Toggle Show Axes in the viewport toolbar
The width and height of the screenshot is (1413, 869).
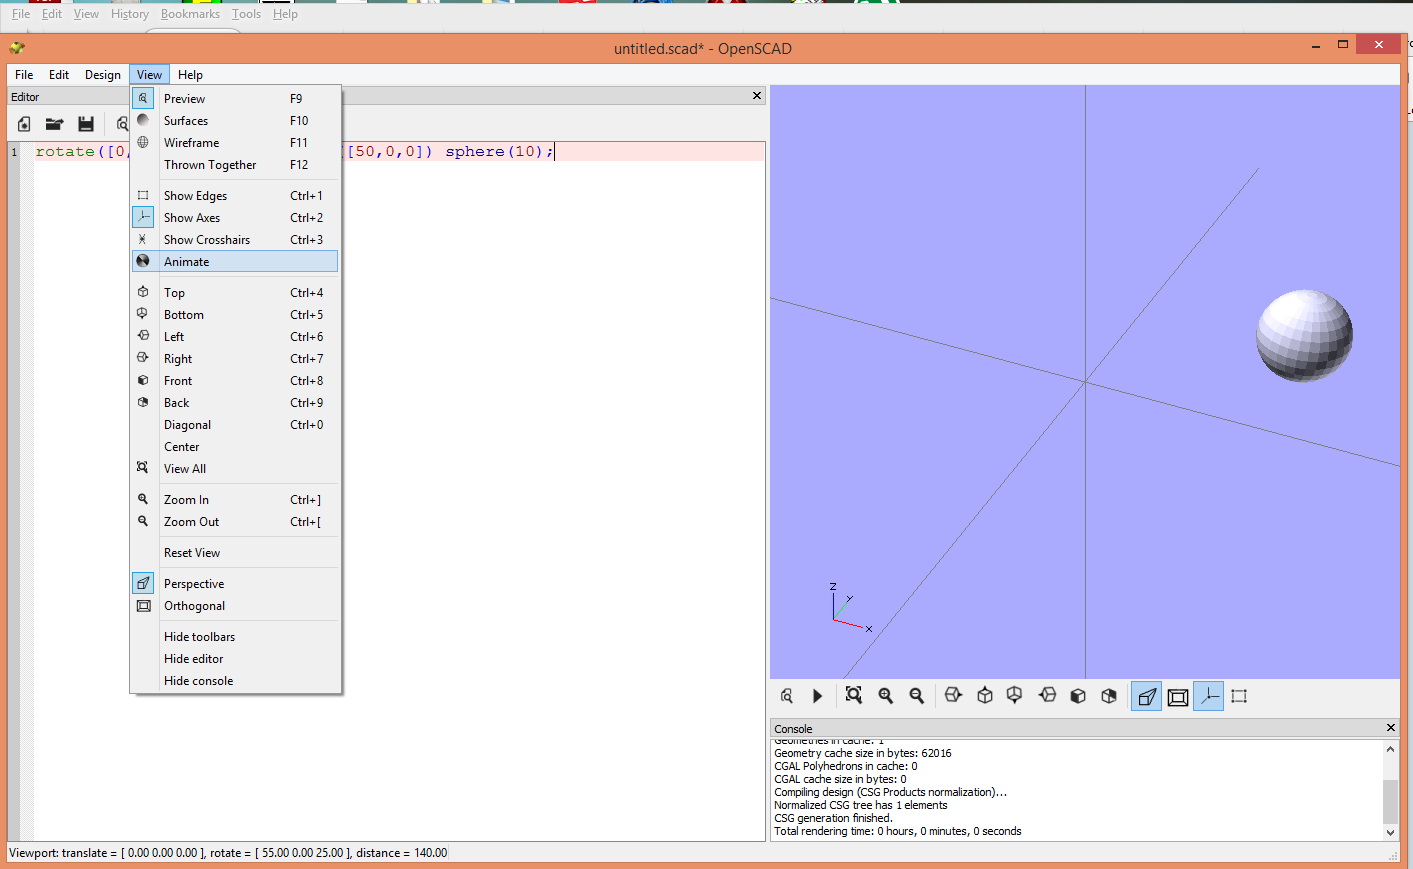[x=1208, y=695]
